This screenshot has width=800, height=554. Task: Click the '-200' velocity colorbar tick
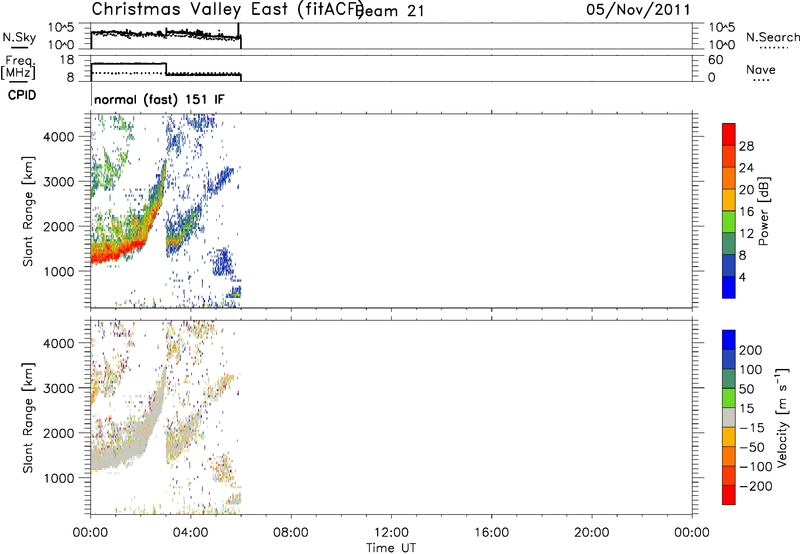756,486
